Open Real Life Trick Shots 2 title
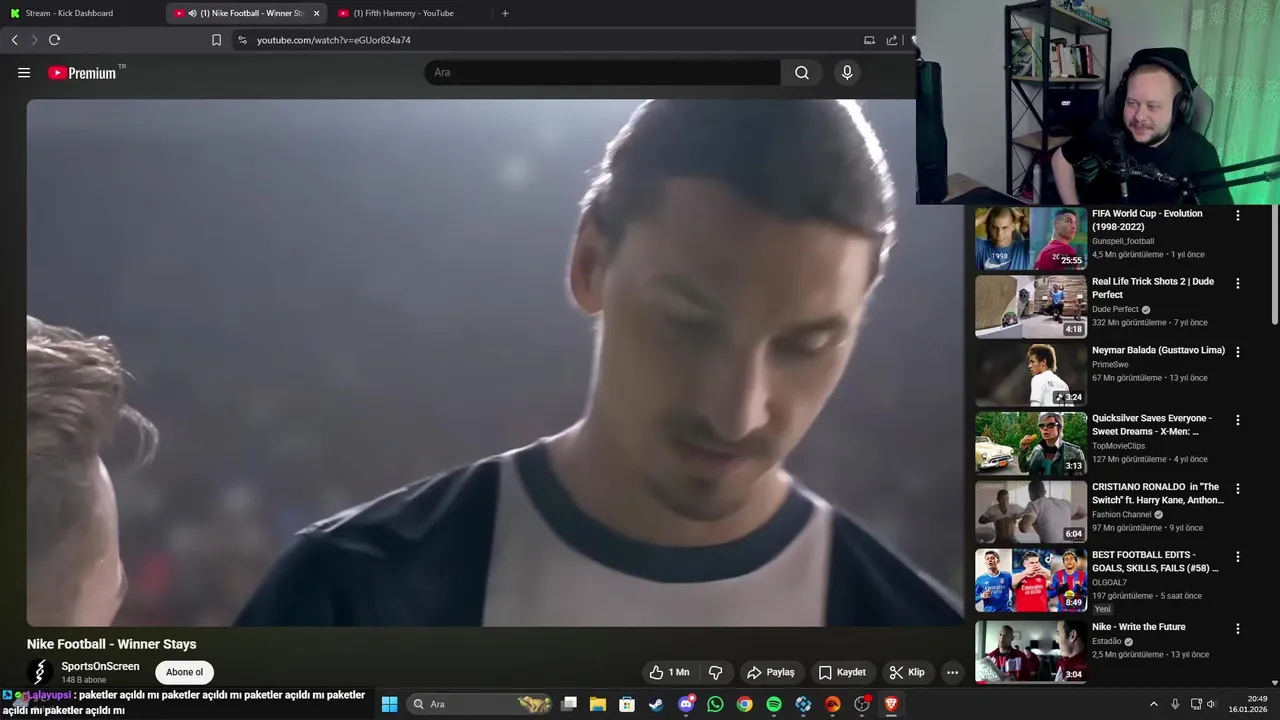This screenshot has height=720, width=1280. (x=1153, y=288)
